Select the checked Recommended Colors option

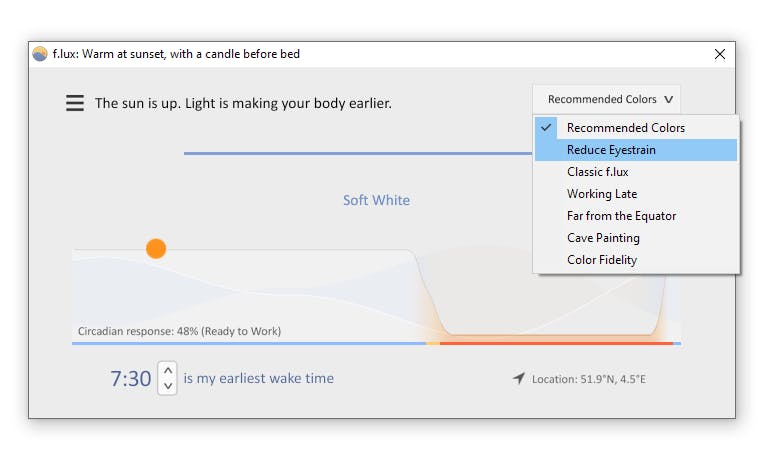point(625,128)
